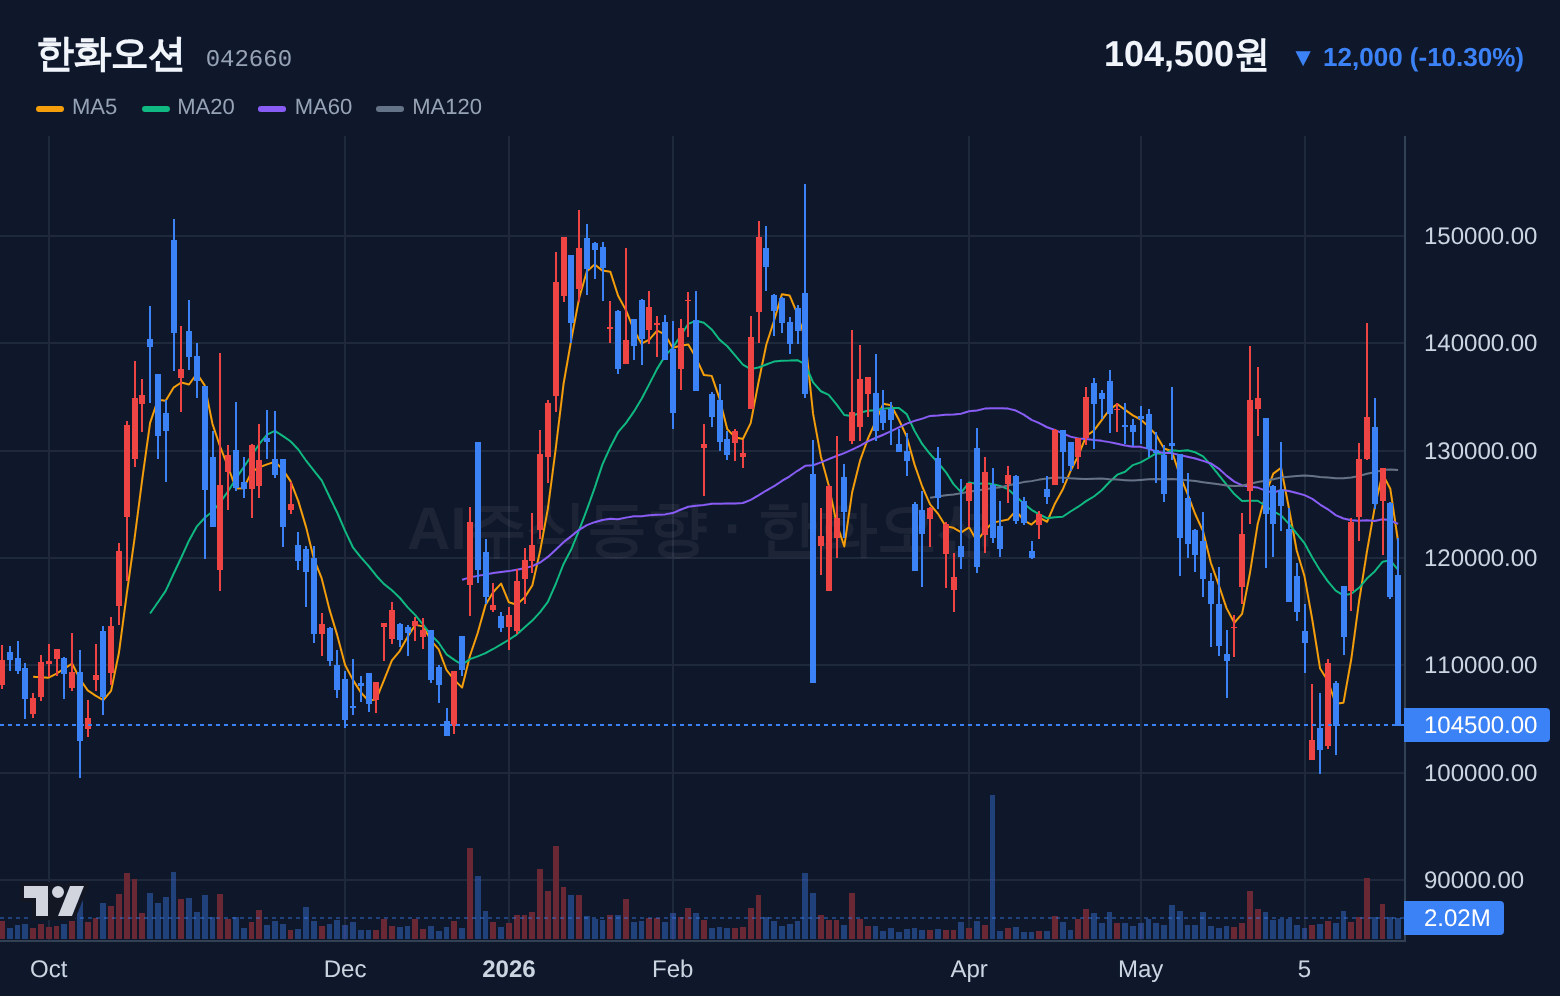Viewport: 1560px width, 996px height.
Task: Click the 5 label on the time axis
Action: (1304, 969)
